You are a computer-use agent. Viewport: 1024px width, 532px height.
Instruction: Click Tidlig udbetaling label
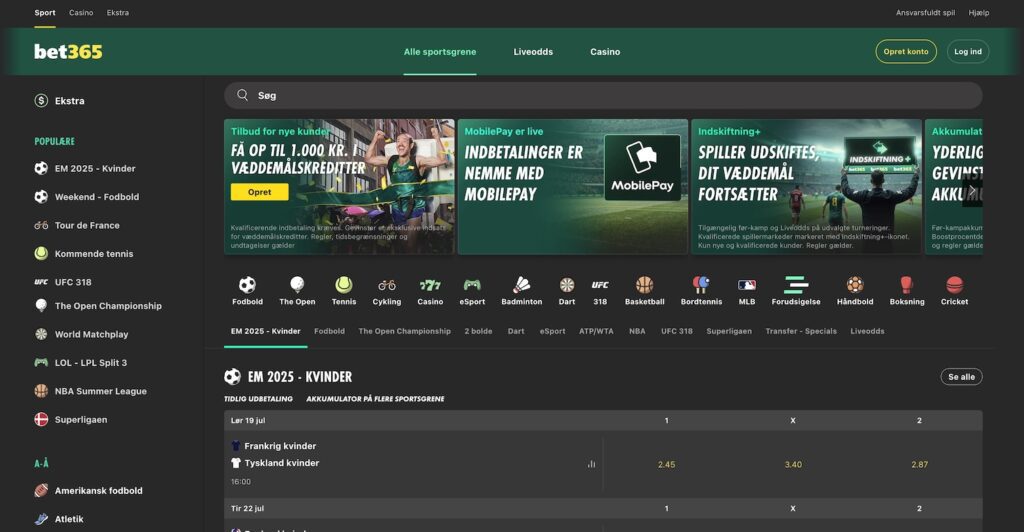pos(258,399)
